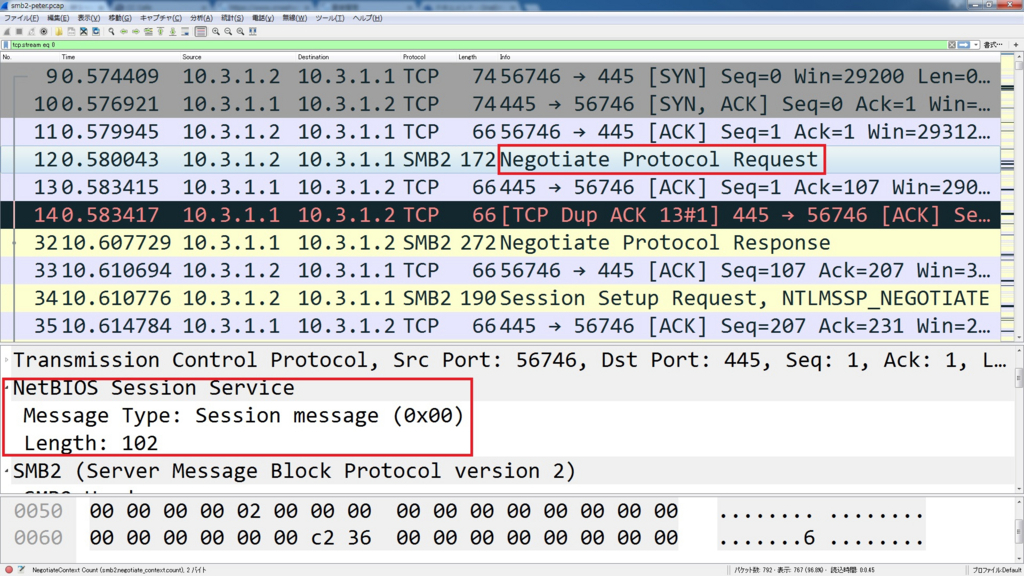Sort by the Destination column header
This screenshot has width=1024, height=576.
313,57
